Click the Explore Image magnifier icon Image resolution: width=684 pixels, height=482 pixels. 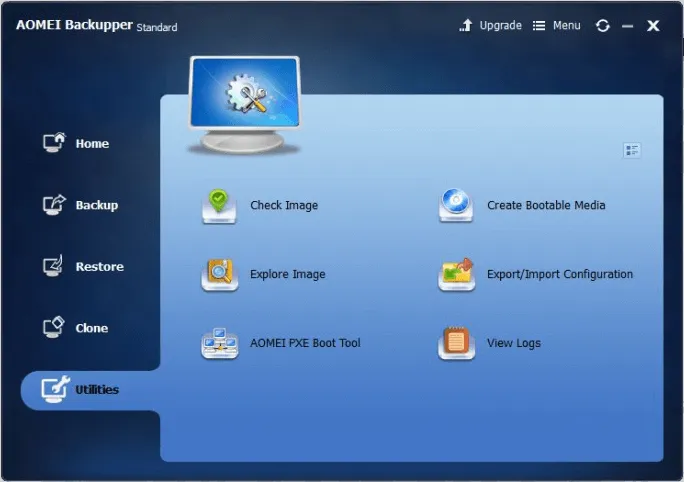(x=219, y=274)
